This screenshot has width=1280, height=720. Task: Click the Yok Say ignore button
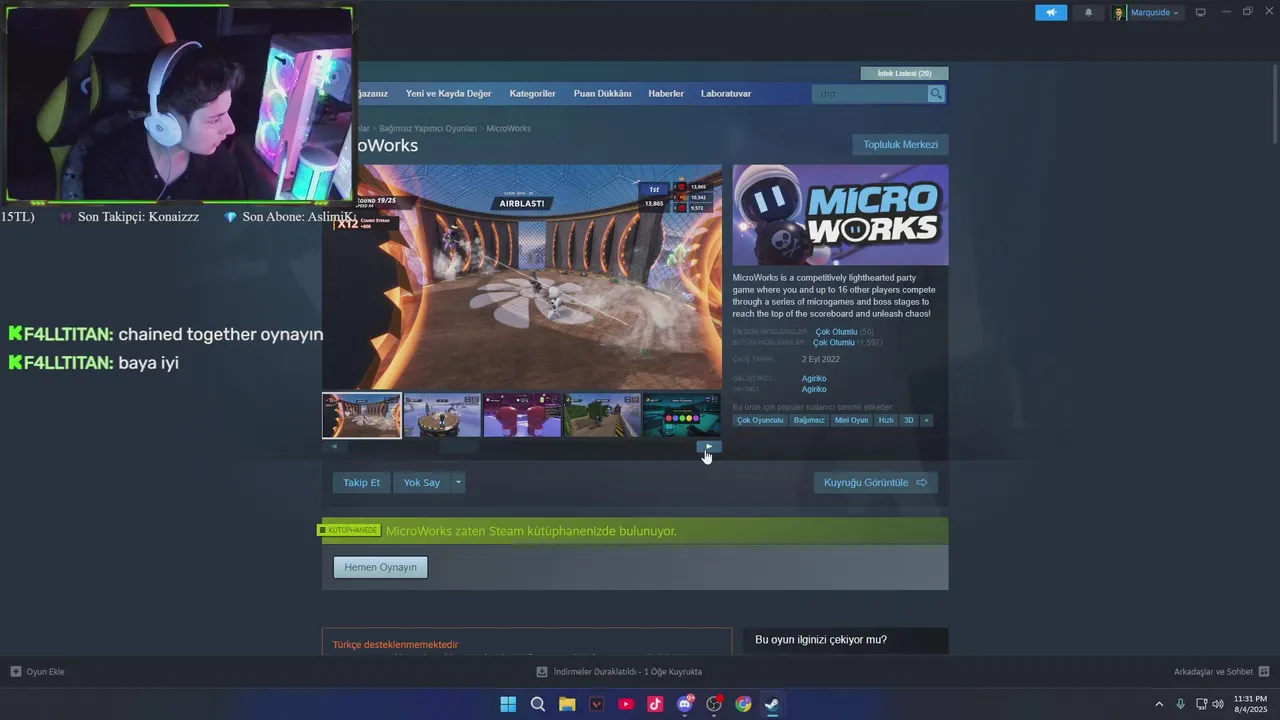tap(421, 483)
